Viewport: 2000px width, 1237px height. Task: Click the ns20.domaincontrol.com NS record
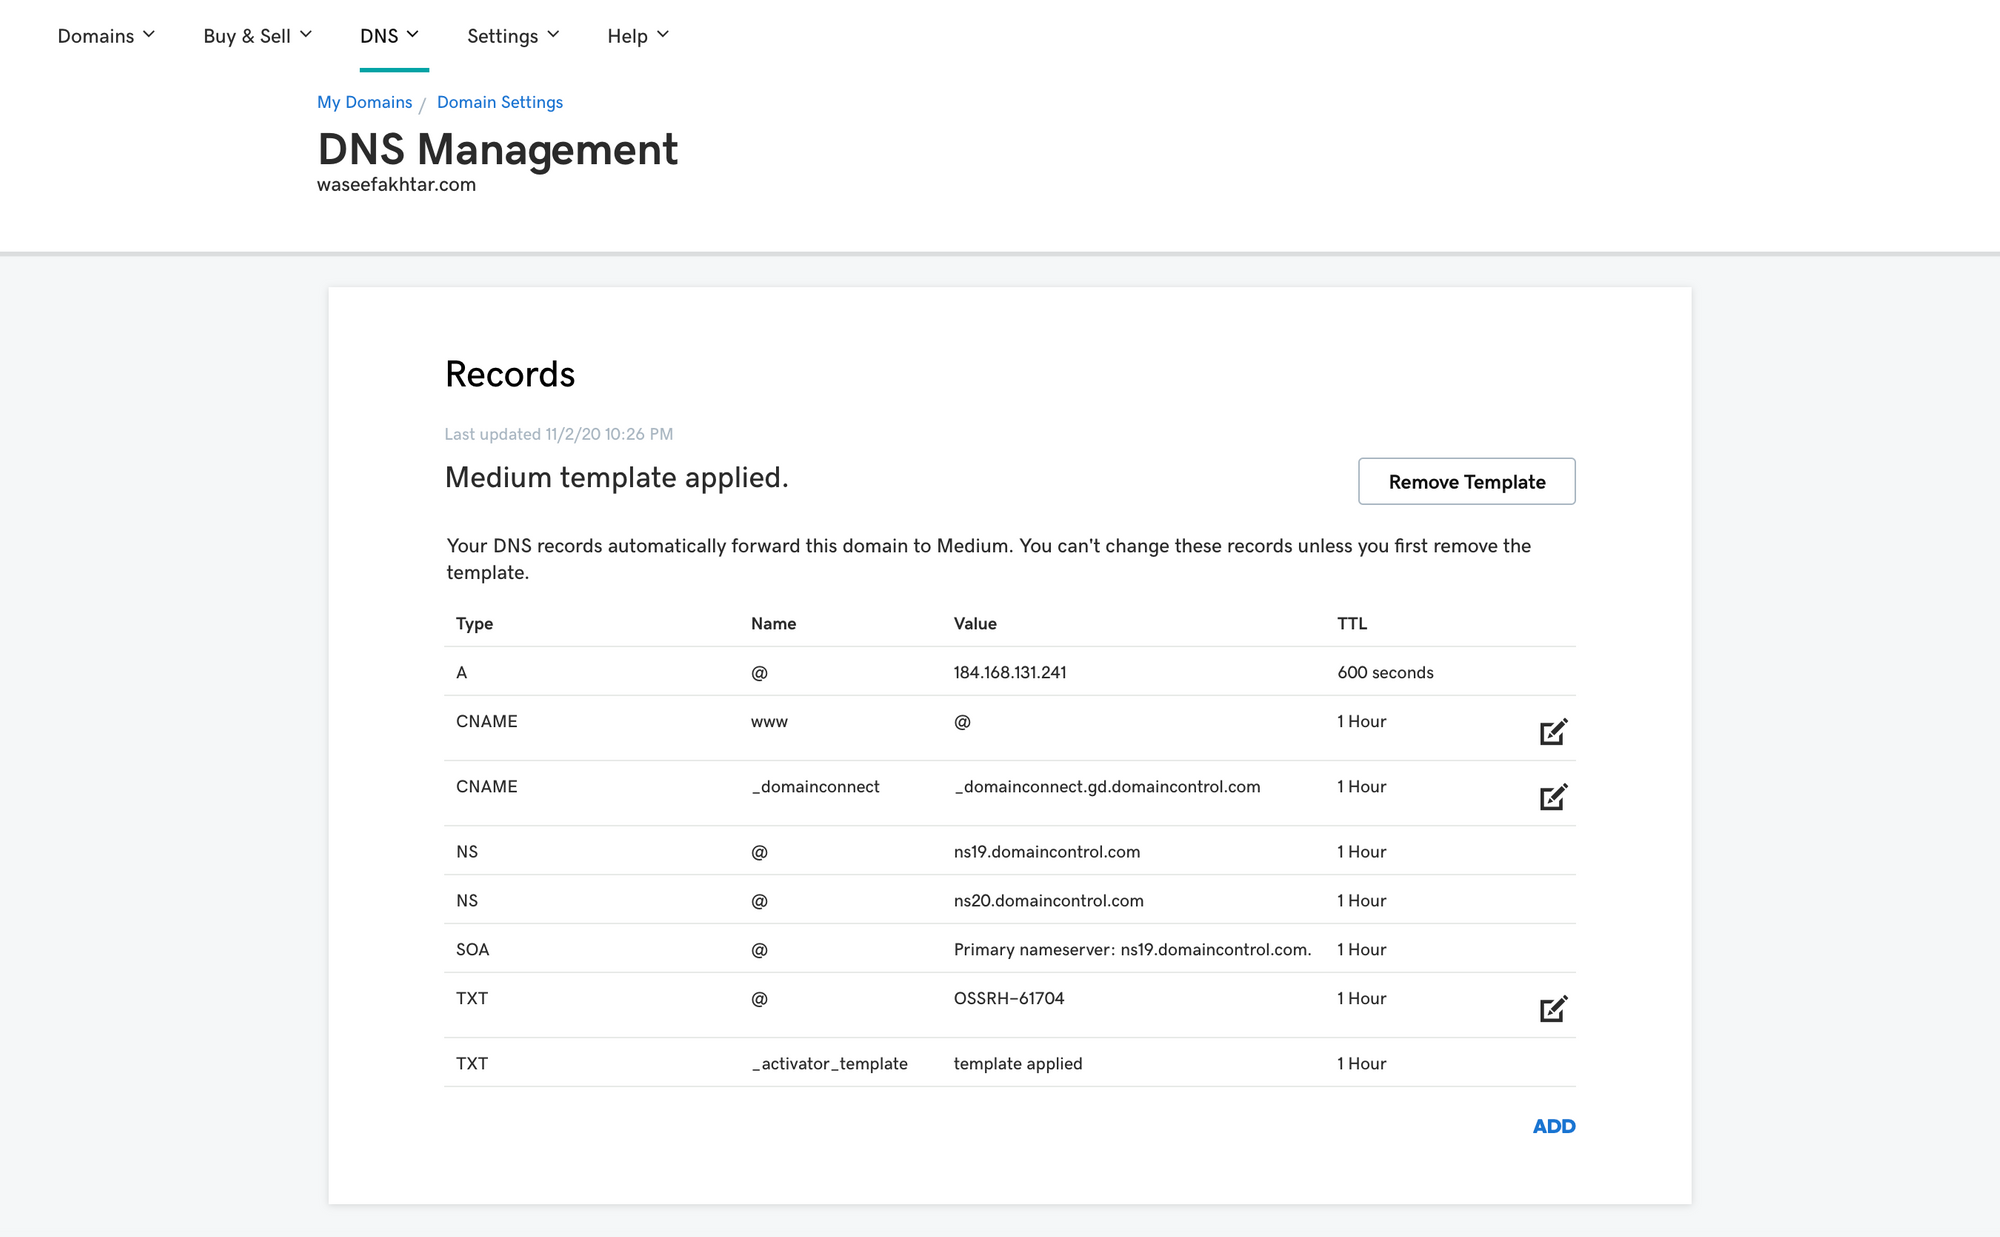1048,901
